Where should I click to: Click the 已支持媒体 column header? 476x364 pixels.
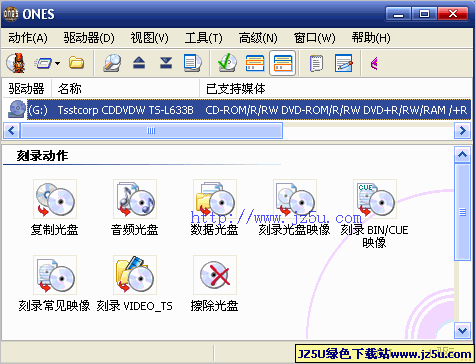[335, 89]
